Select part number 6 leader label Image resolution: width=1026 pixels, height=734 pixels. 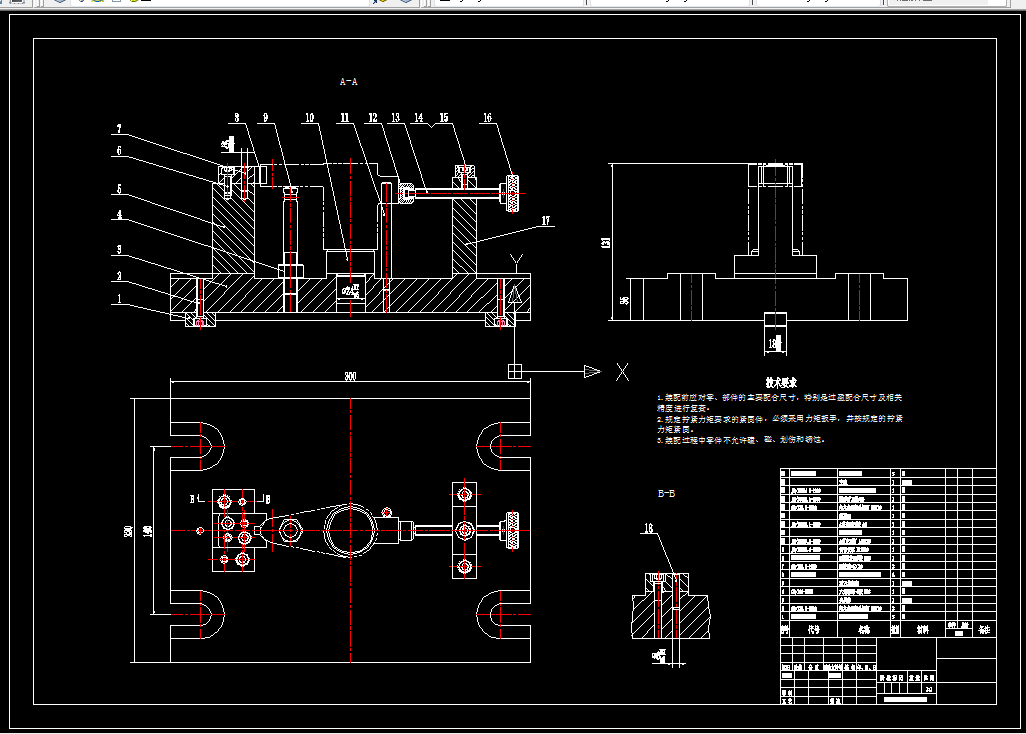[x=119, y=150]
